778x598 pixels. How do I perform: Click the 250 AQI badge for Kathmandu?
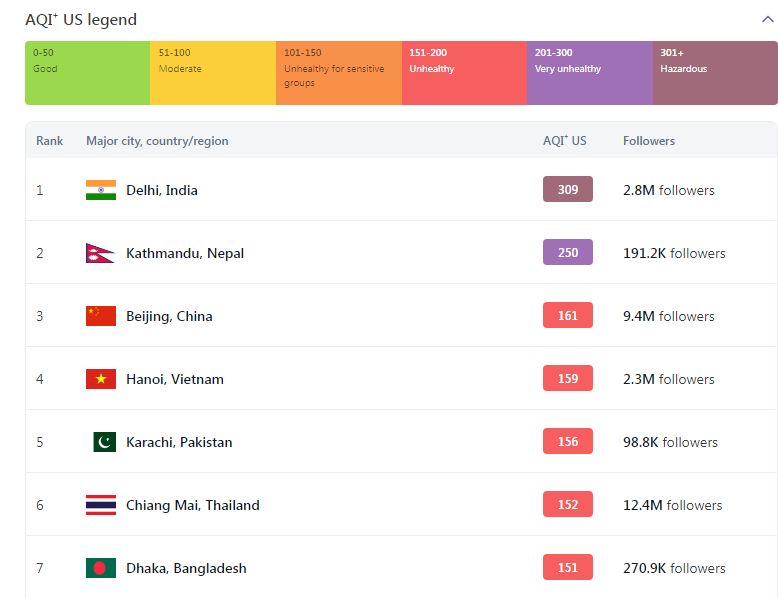pyautogui.click(x=568, y=252)
